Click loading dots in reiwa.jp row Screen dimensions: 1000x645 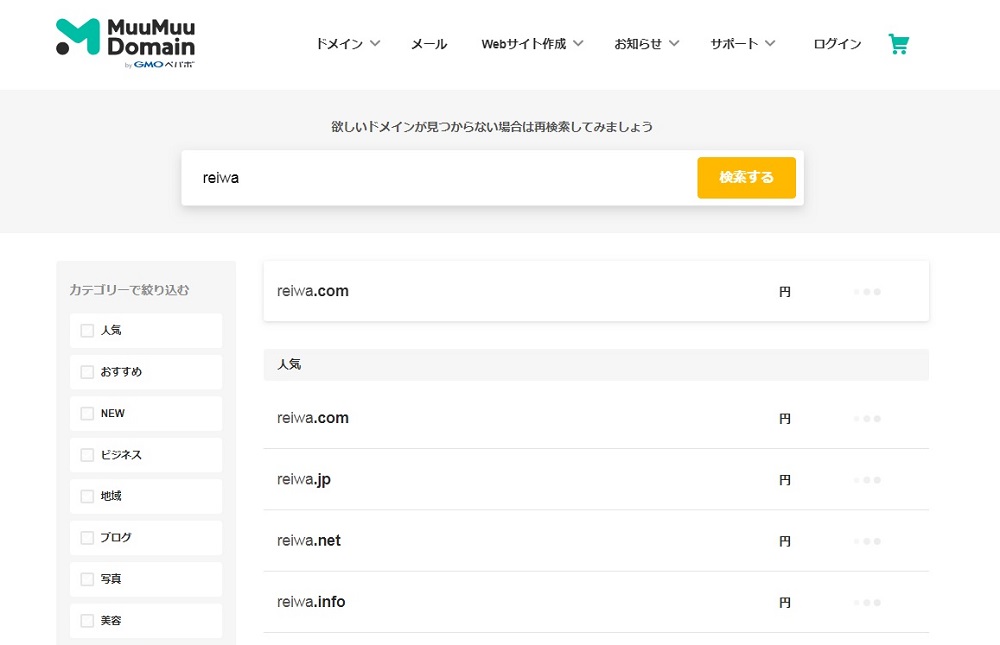(x=867, y=480)
